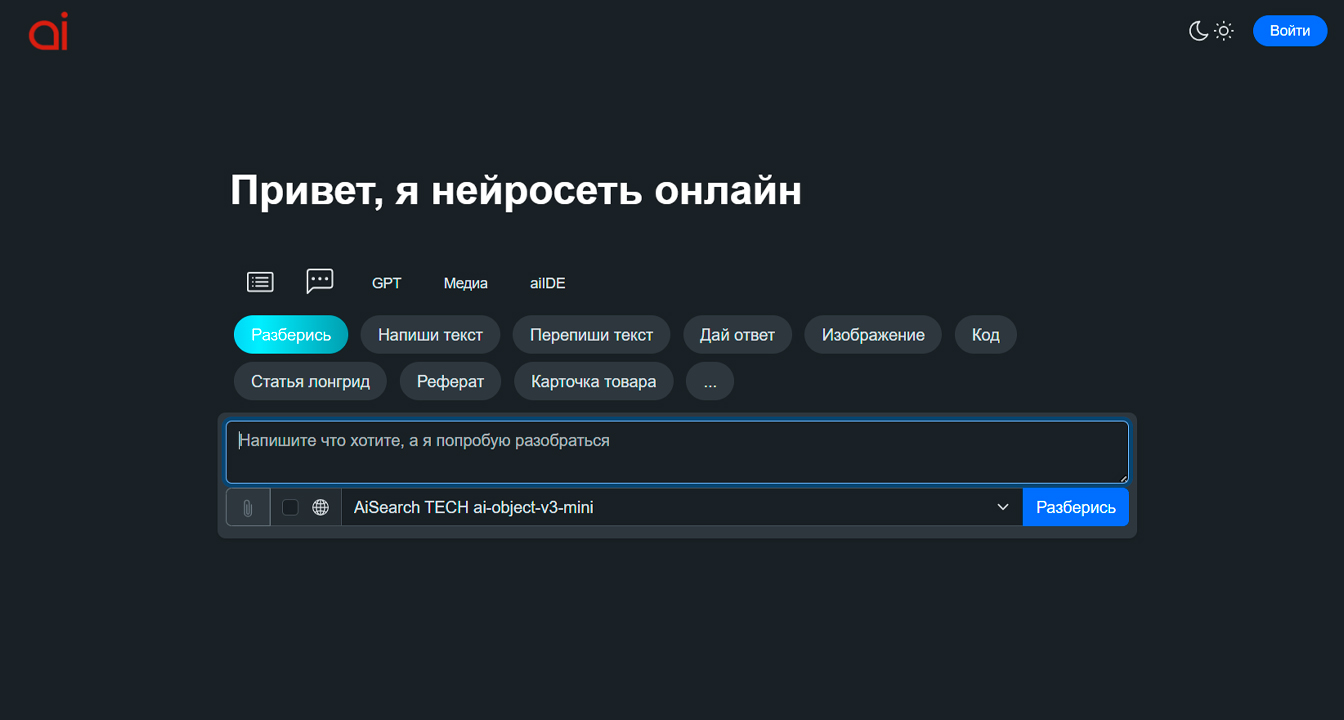
Task: Click the red ai logo
Action: pyautogui.click(x=47, y=31)
